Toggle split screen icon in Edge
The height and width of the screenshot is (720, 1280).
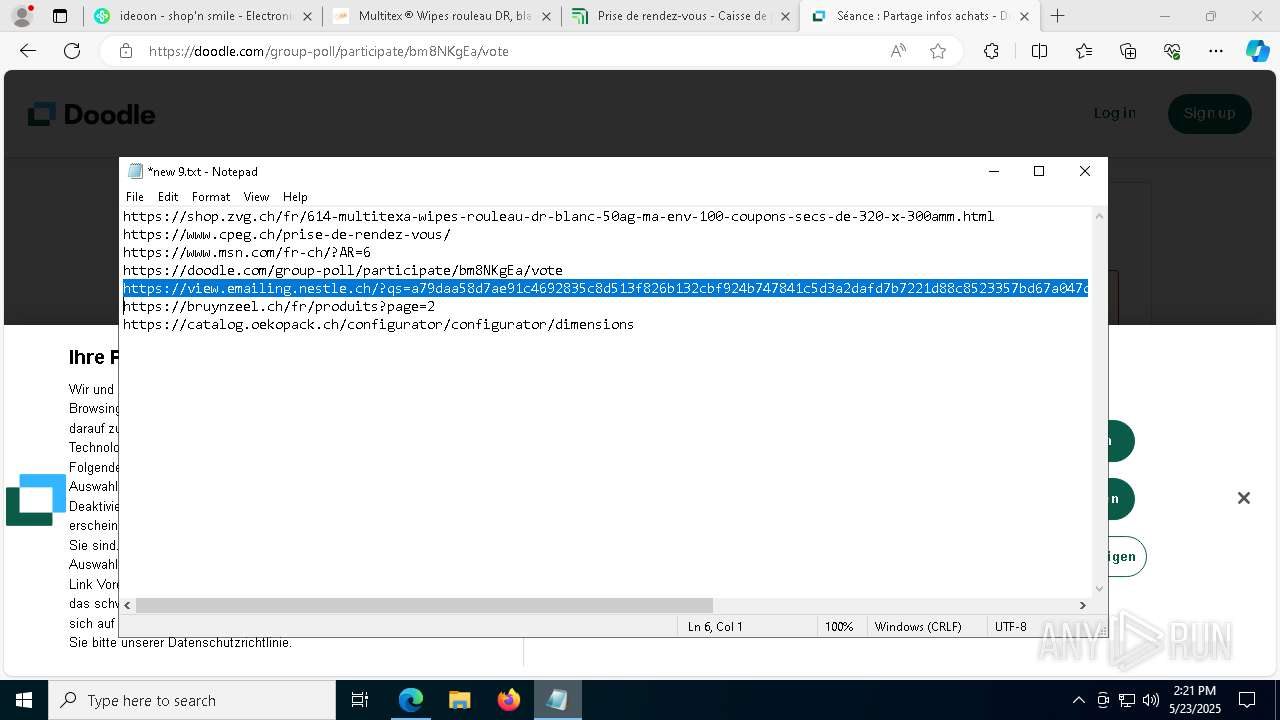click(1039, 51)
